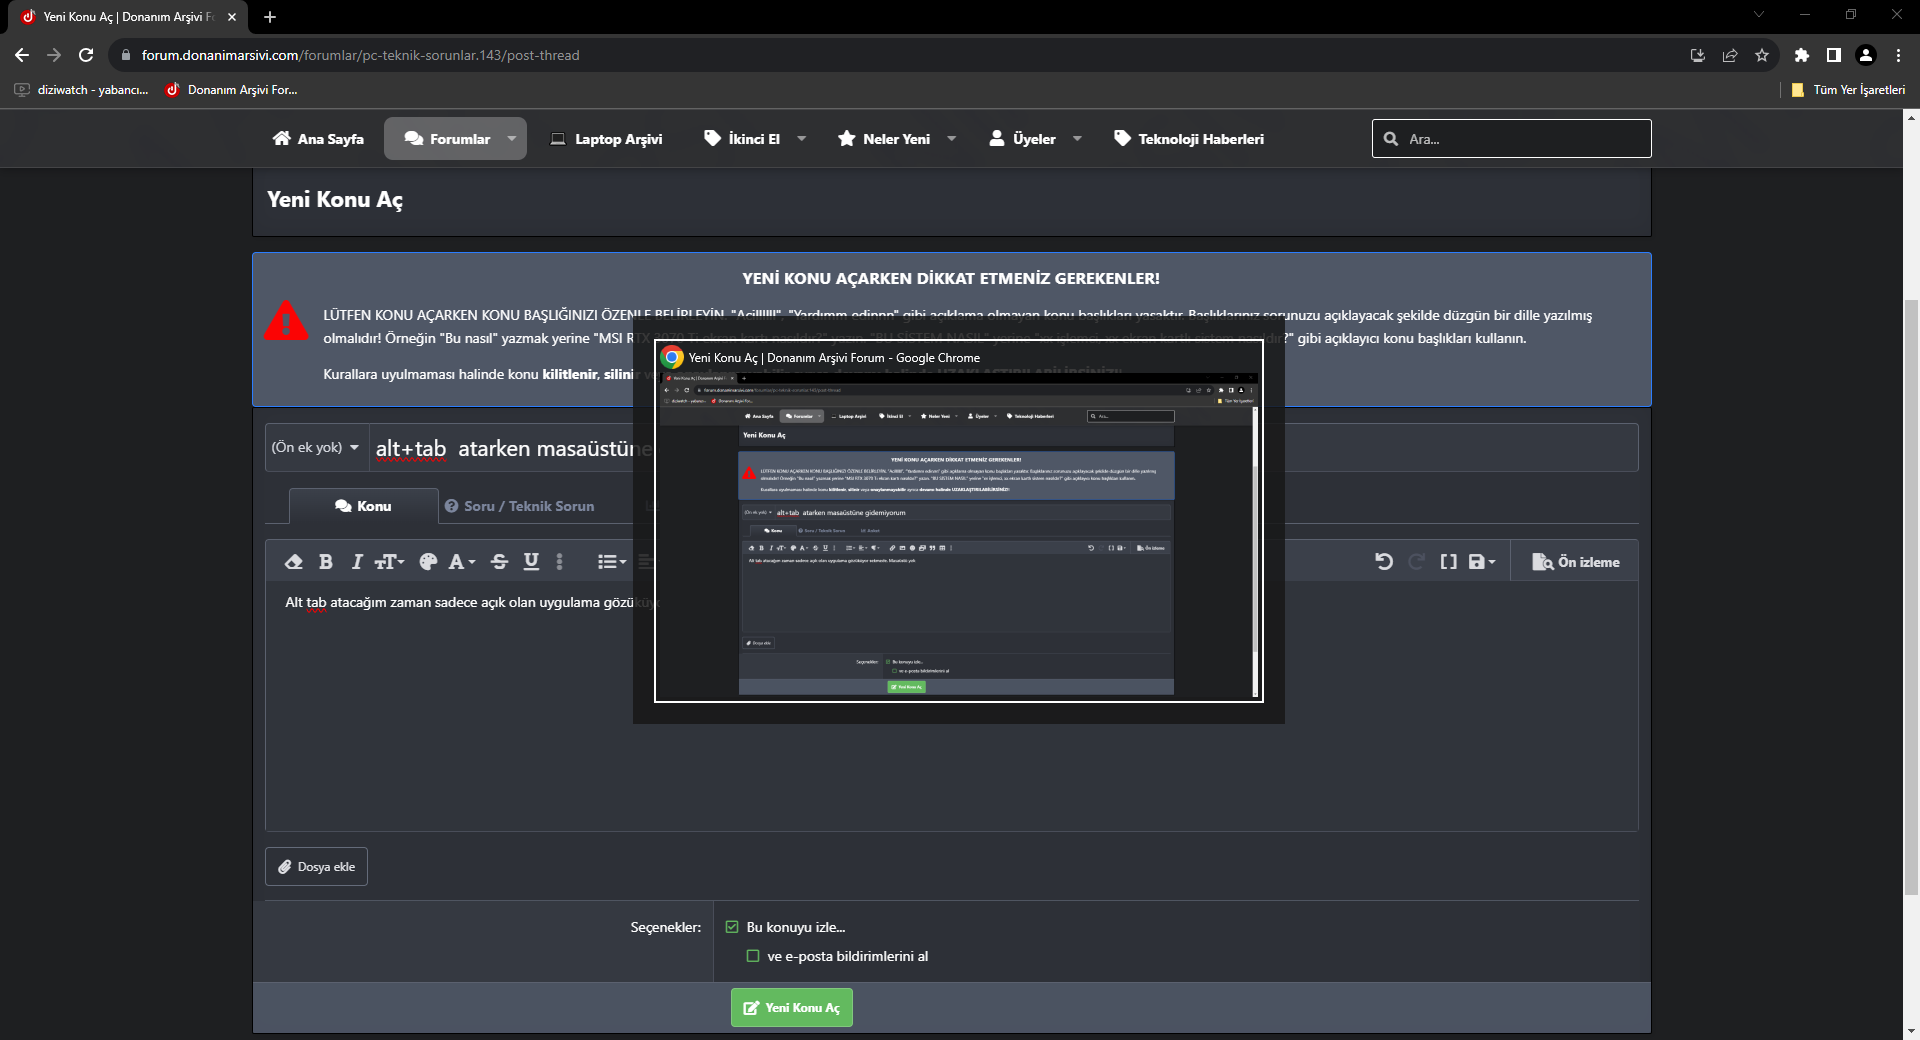
Task: Open Laptop Arşivi page
Action: [606, 139]
